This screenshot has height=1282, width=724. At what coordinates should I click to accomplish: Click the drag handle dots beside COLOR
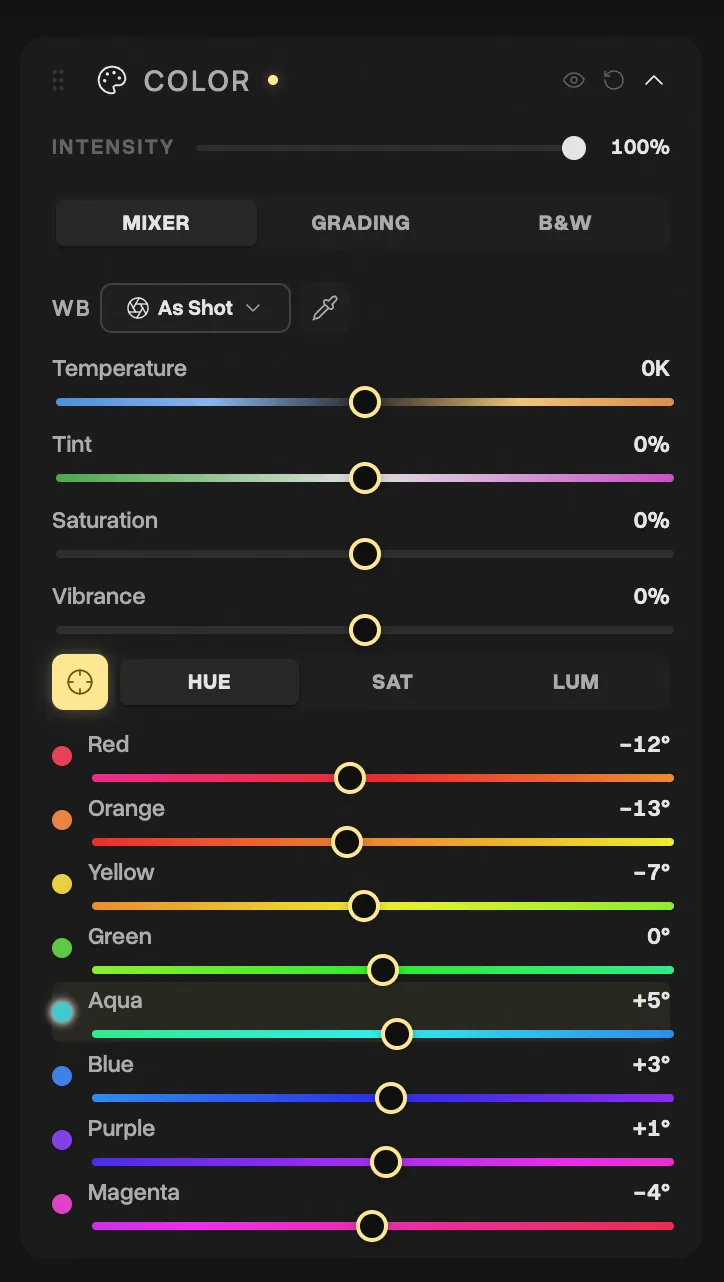57,80
